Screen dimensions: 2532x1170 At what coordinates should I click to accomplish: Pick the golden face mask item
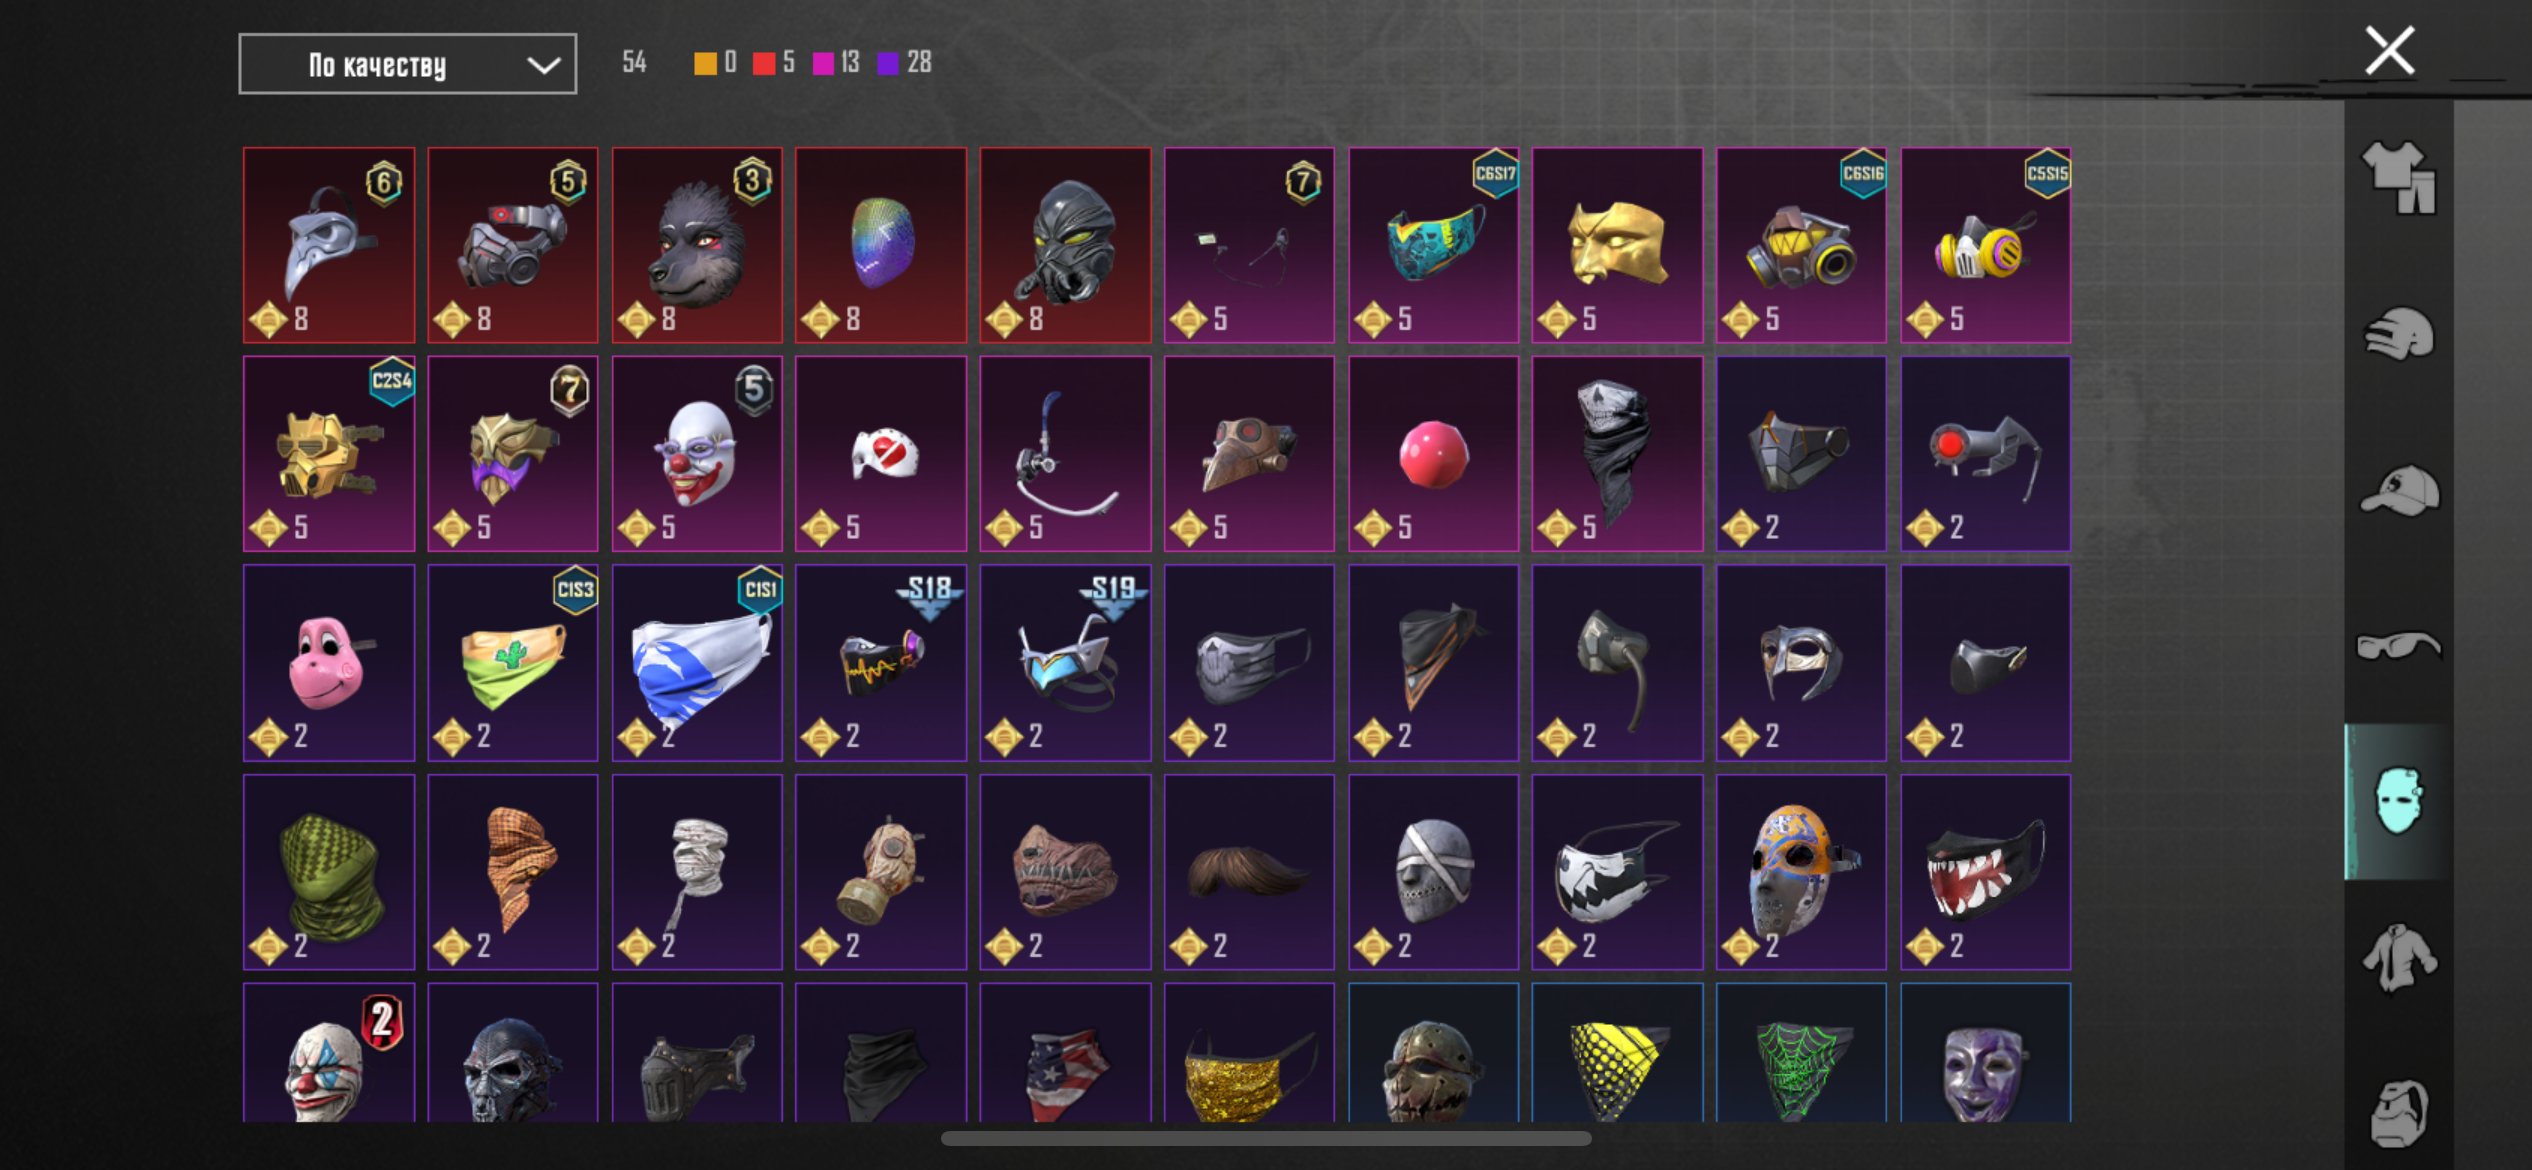tap(1617, 245)
